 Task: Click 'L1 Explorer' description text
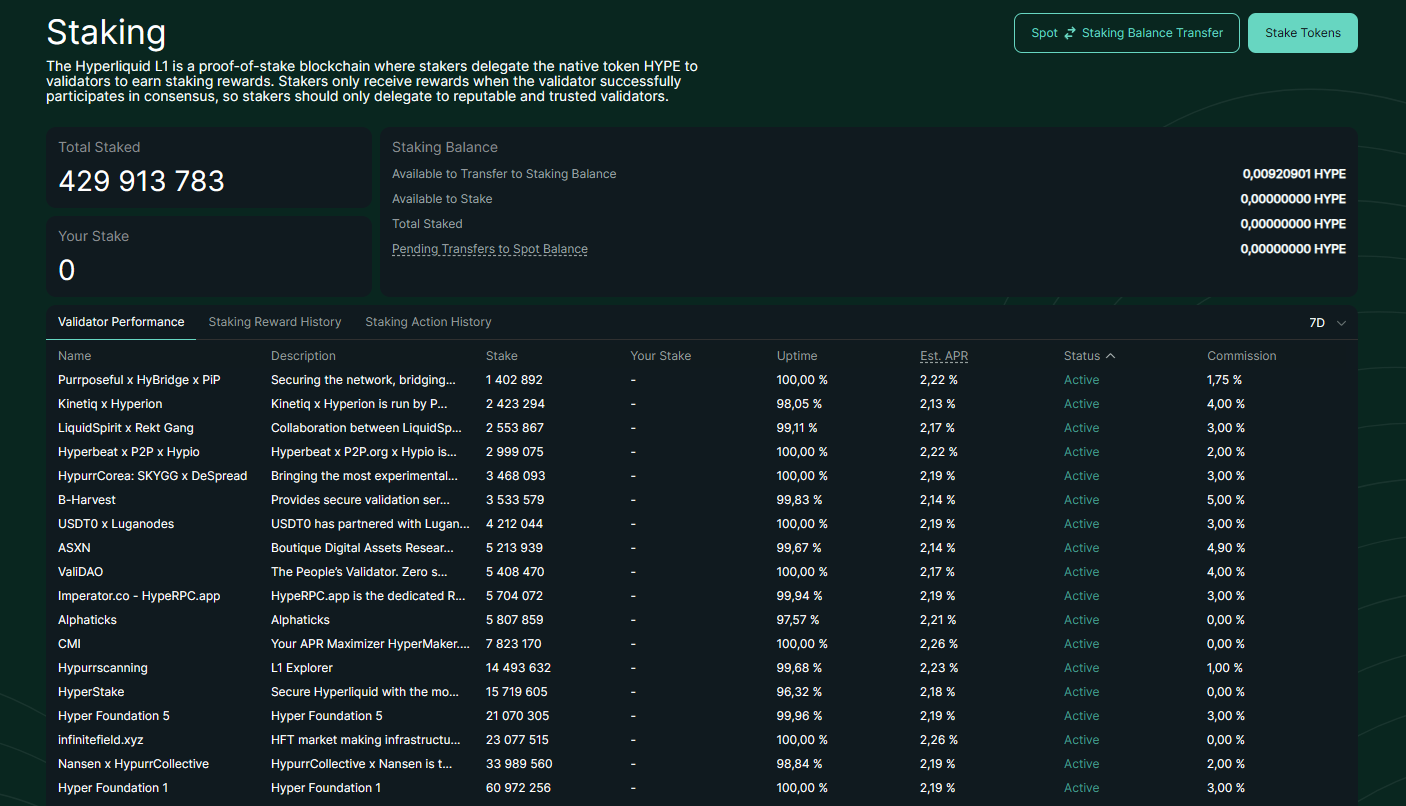[302, 668]
